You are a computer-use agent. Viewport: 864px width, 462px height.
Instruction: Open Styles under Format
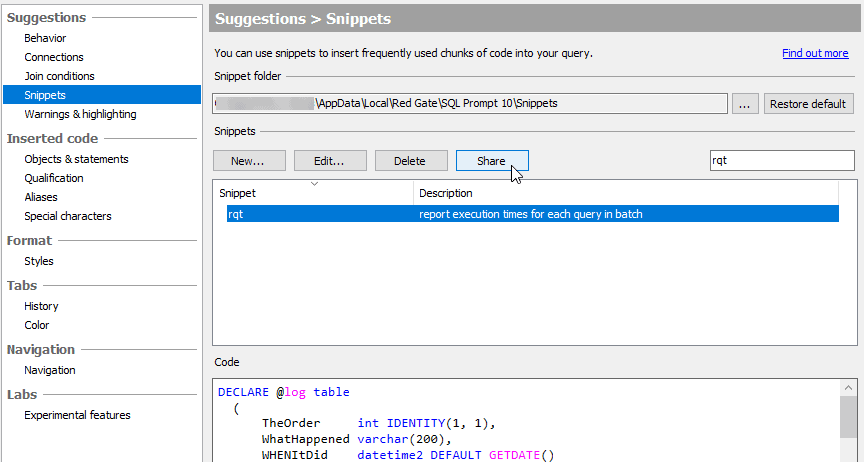(39, 261)
